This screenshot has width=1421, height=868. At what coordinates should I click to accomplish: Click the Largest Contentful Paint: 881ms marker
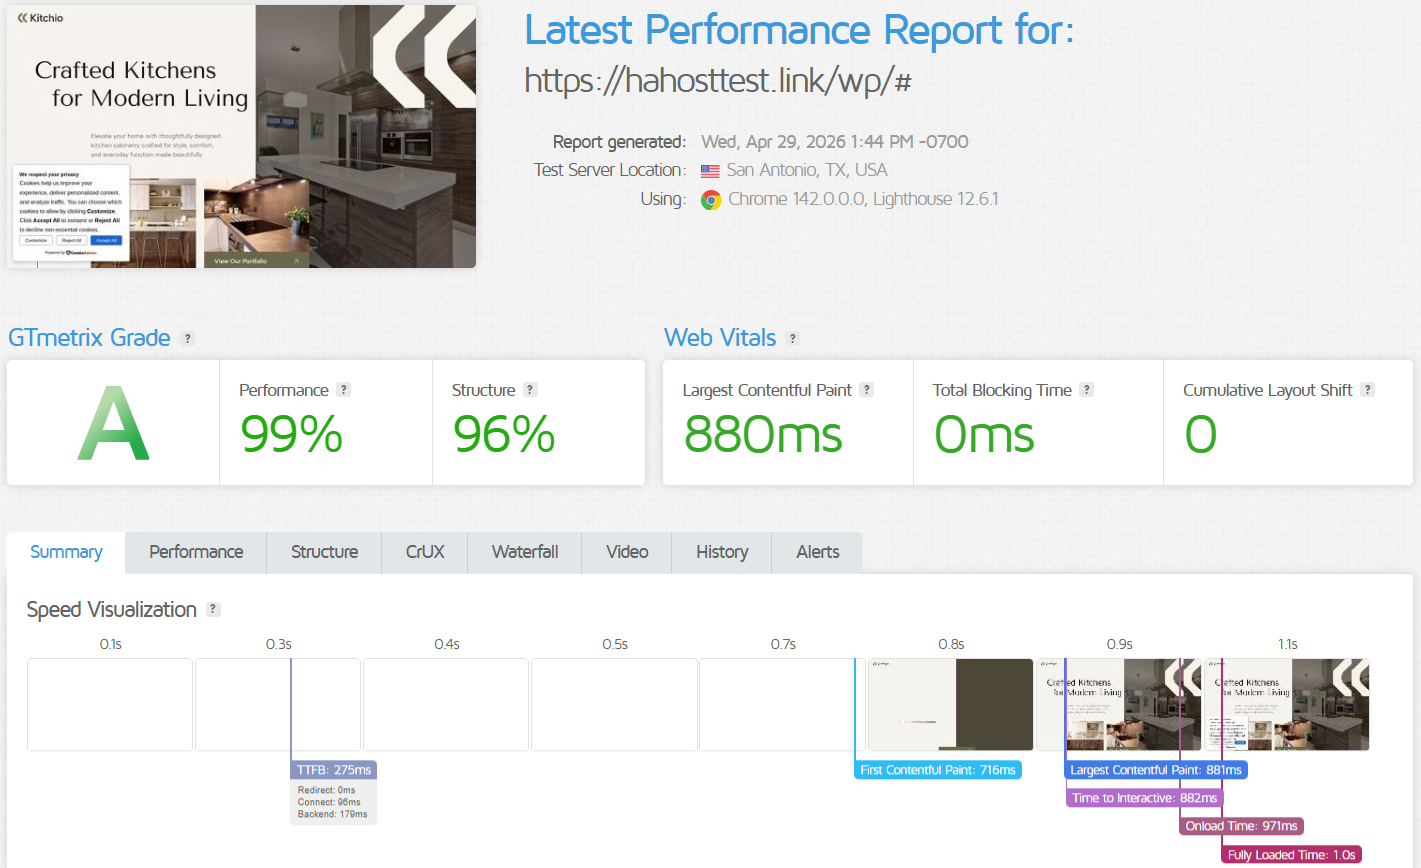[x=1156, y=770]
